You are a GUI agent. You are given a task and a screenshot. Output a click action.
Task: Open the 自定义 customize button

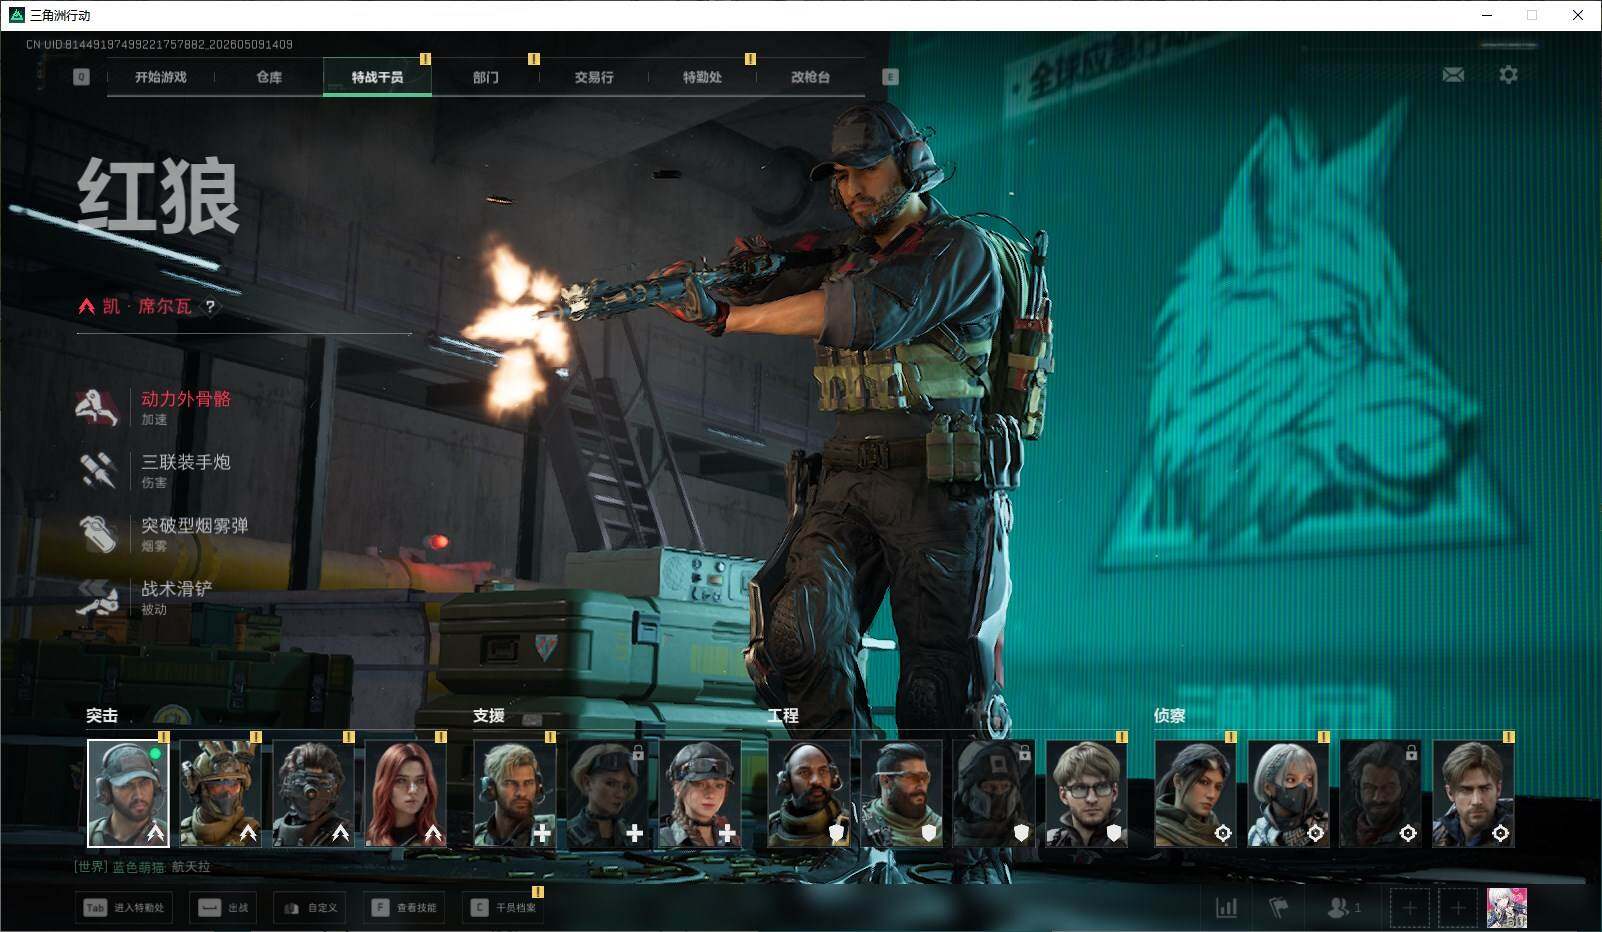(311, 908)
